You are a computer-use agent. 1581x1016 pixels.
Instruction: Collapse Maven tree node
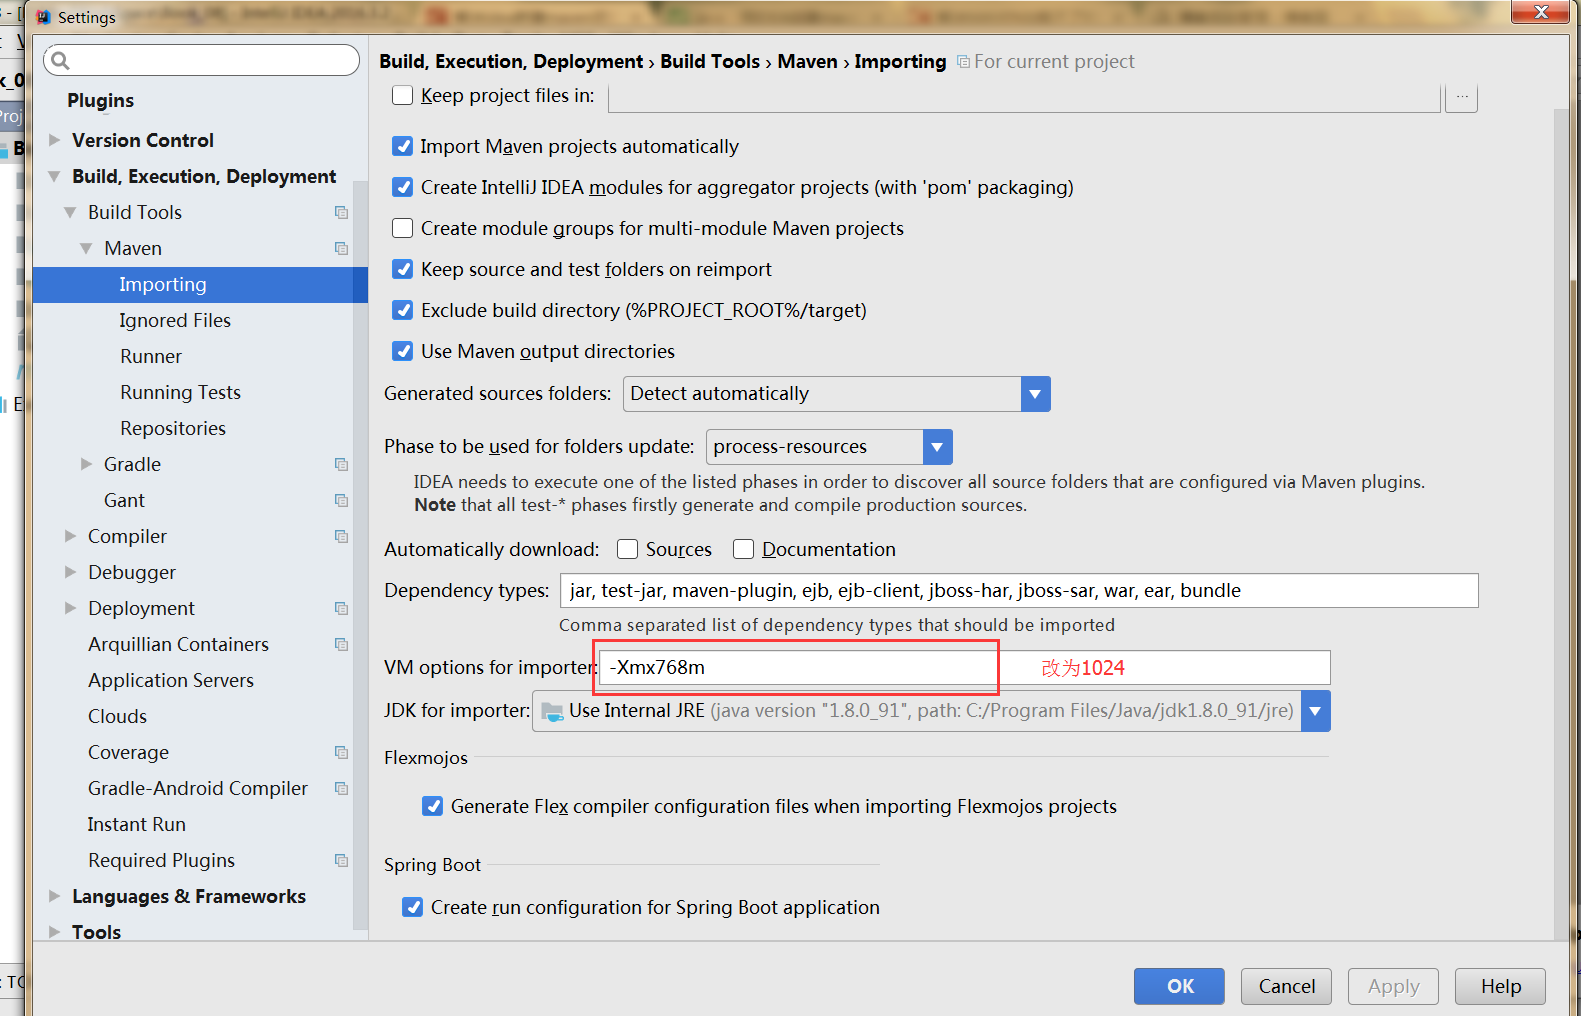(x=86, y=248)
